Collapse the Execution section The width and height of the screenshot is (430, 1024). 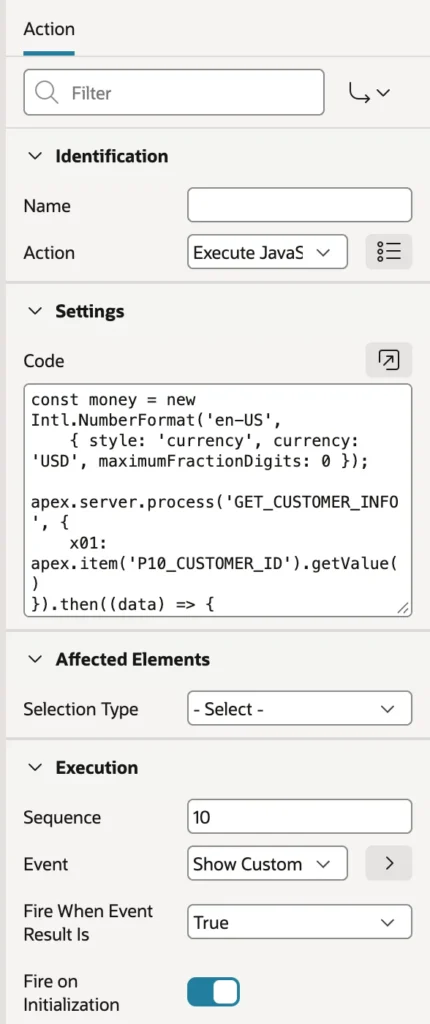tap(35, 767)
